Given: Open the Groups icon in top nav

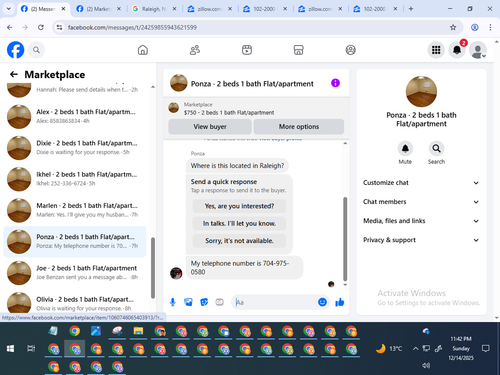Looking at the screenshot, I should tap(350, 50).
